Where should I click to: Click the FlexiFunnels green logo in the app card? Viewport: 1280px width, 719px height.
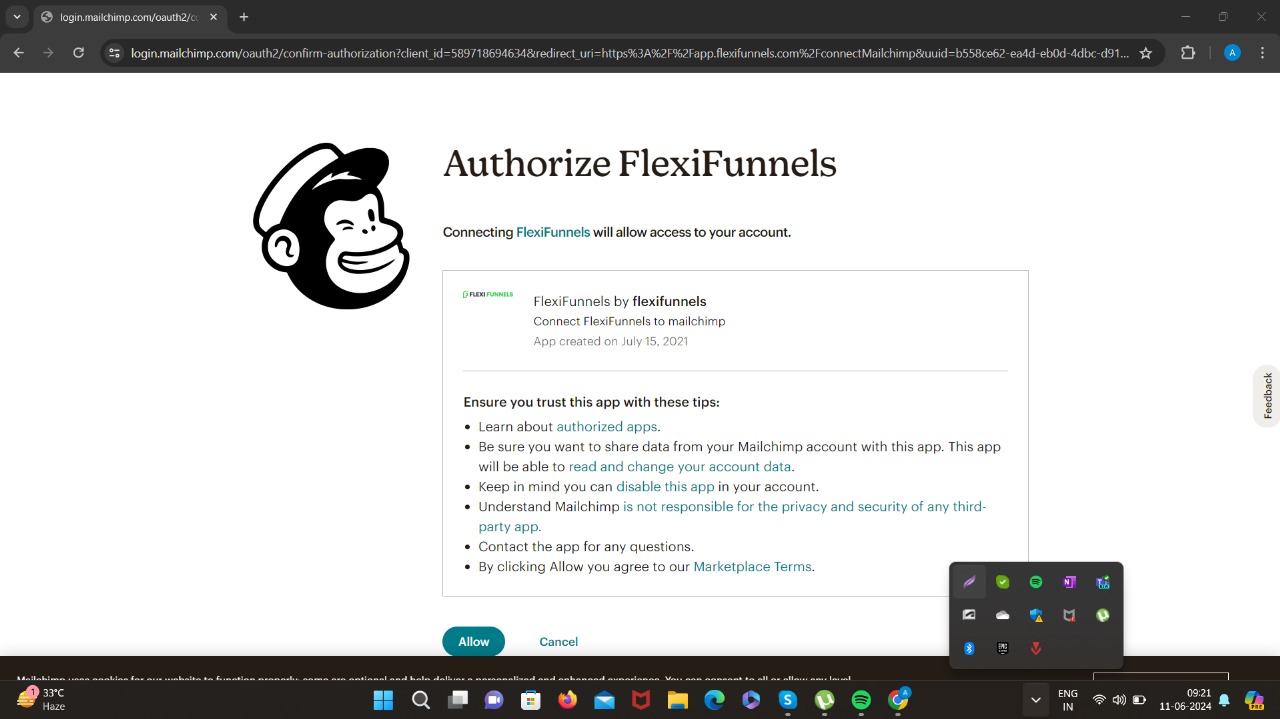coord(488,295)
